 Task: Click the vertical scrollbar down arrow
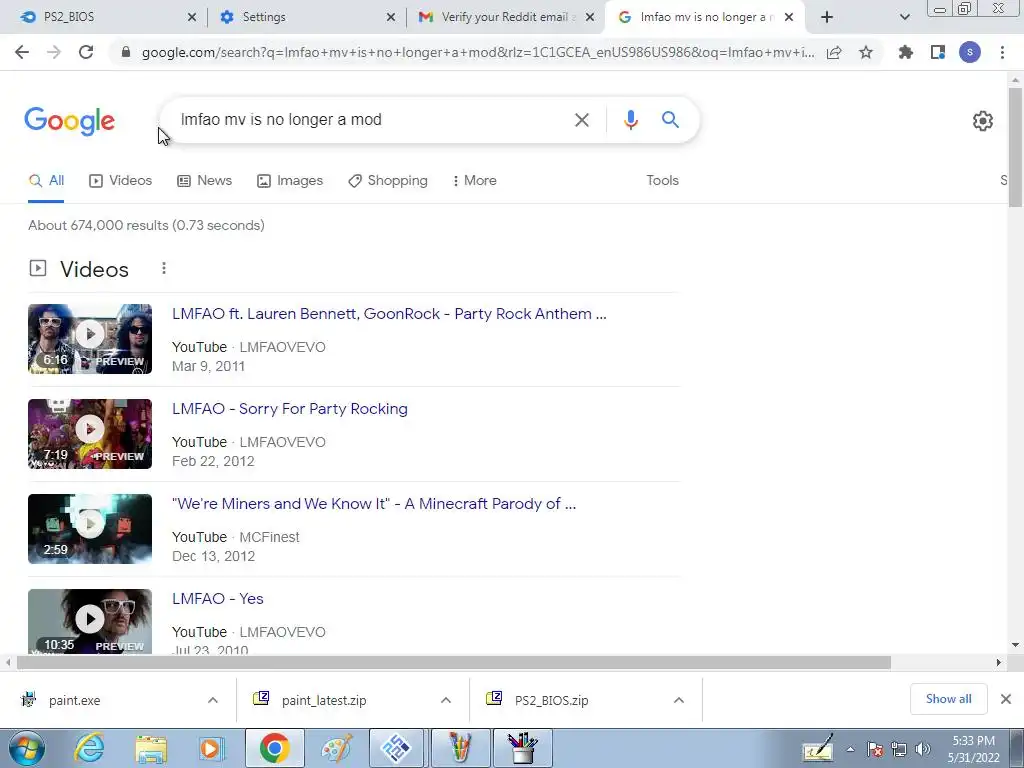pos(1016,645)
